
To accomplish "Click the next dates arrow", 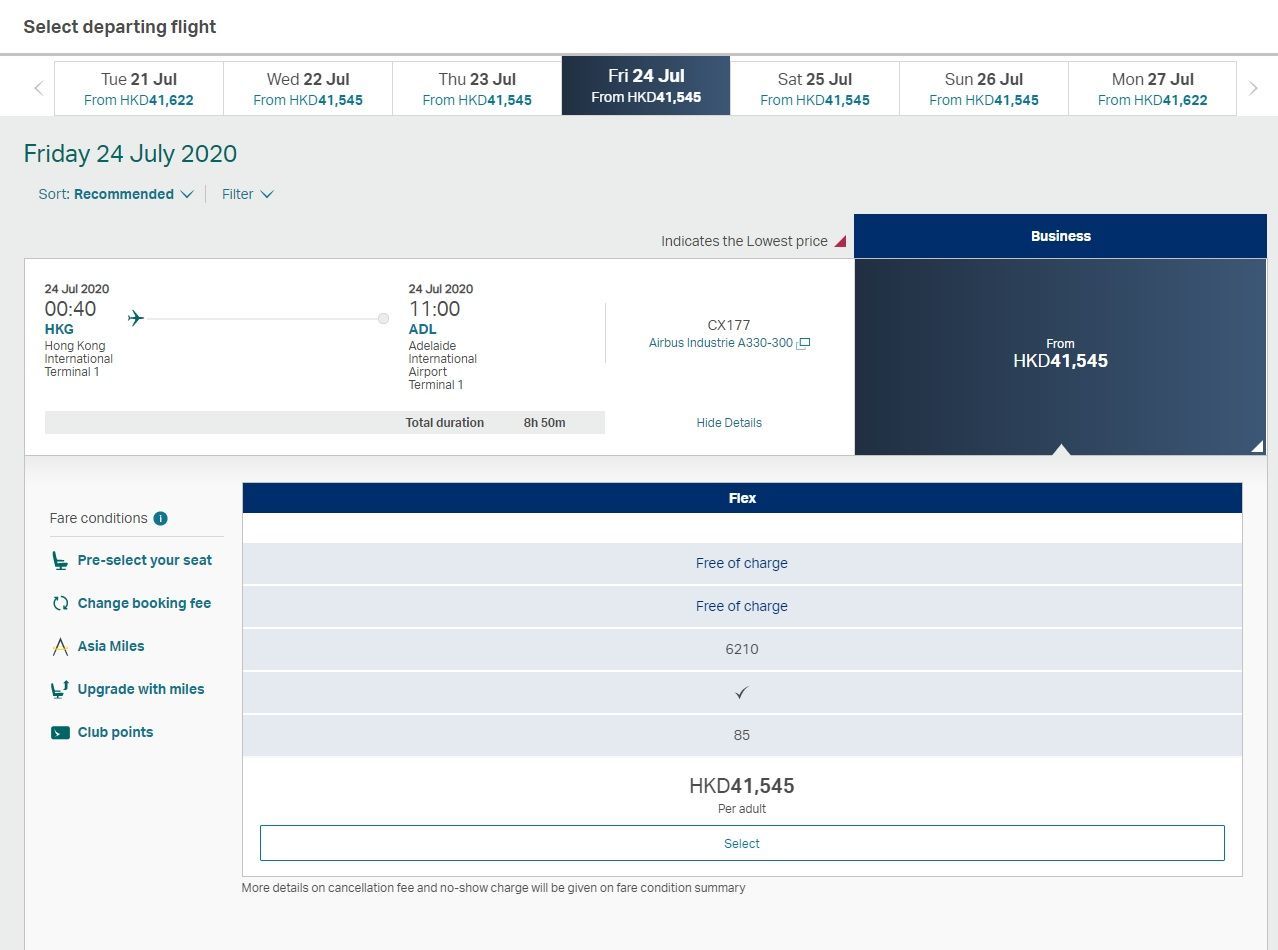I will (1253, 88).
